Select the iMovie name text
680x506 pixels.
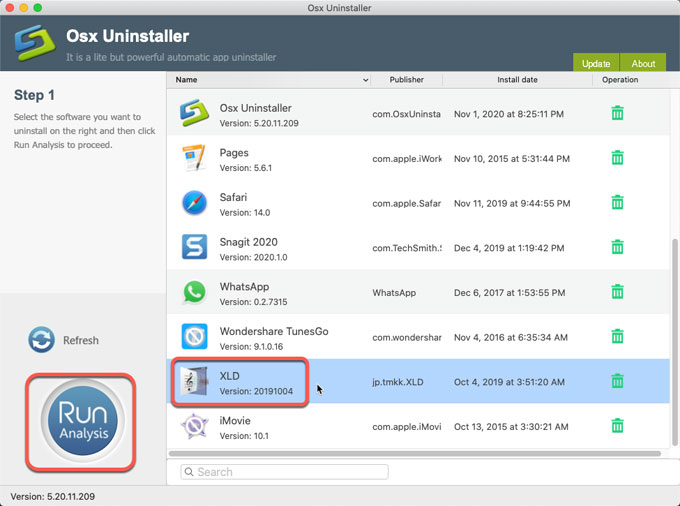(x=235, y=421)
